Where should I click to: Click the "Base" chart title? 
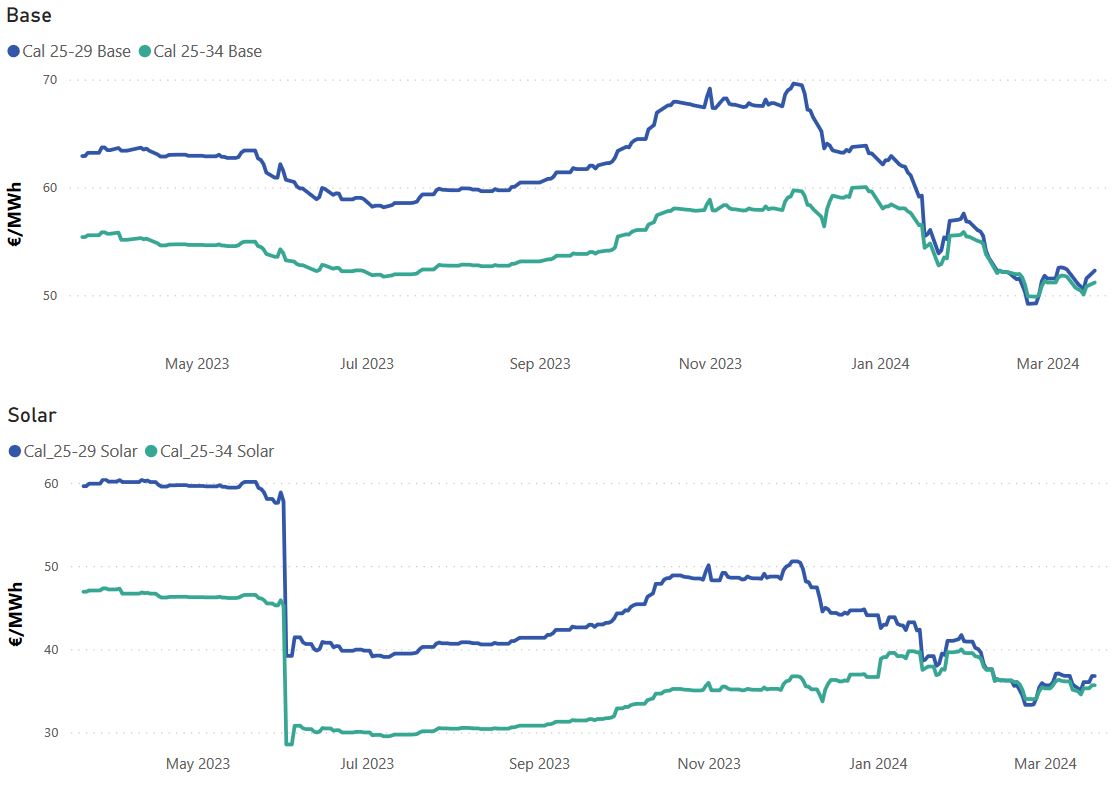coord(29,16)
